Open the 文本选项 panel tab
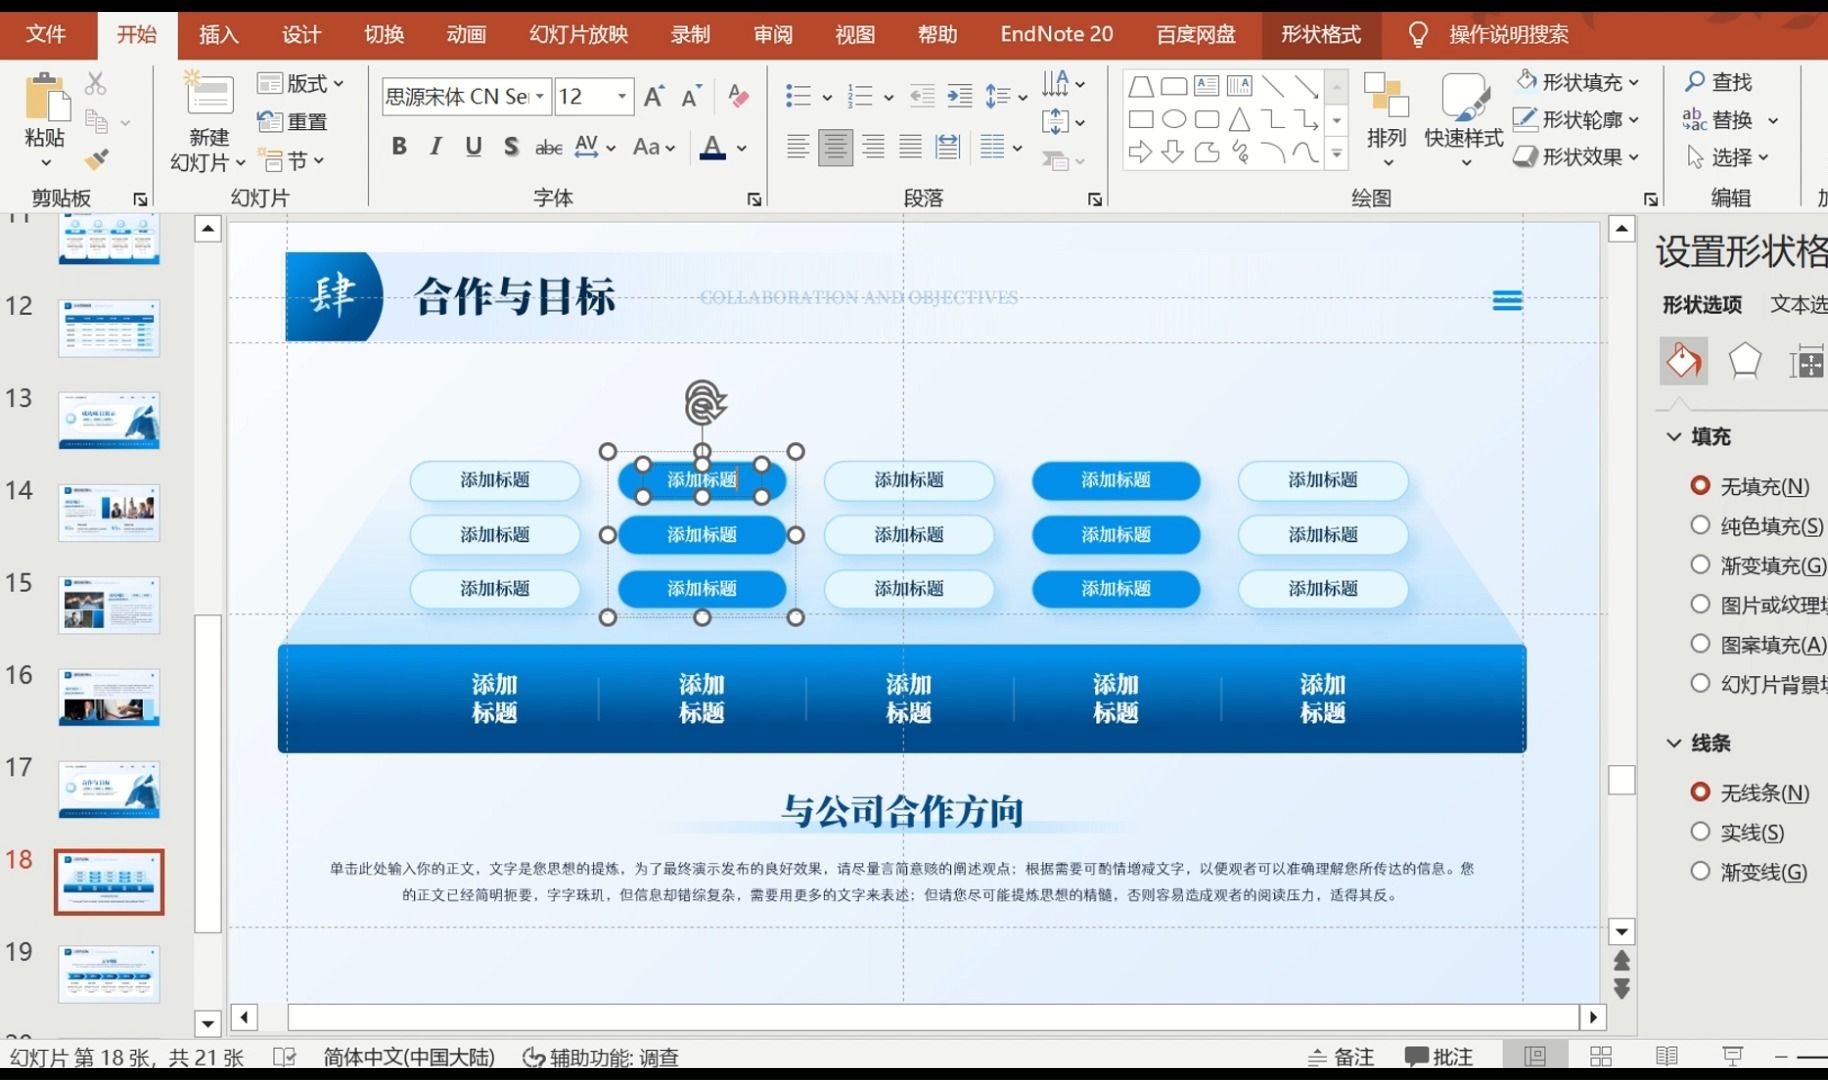 click(x=1797, y=306)
